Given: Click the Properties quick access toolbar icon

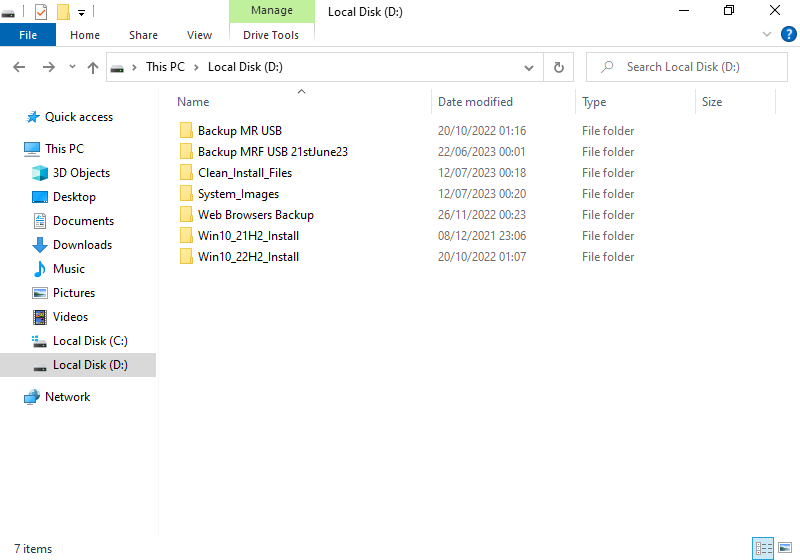Looking at the screenshot, I should tap(41, 12).
